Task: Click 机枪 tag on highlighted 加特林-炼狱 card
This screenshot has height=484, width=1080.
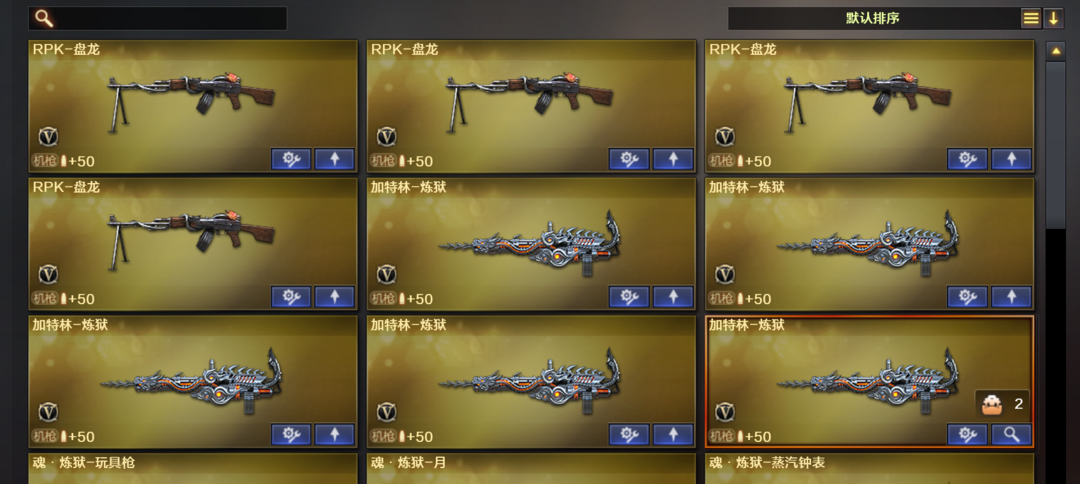Action: [x=721, y=436]
